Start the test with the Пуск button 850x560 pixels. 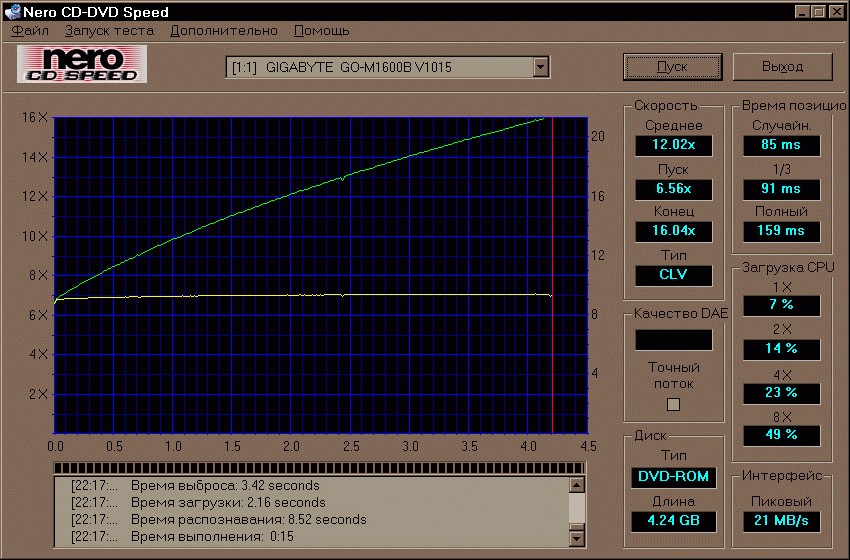pyautogui.click(x=672, y=67)
